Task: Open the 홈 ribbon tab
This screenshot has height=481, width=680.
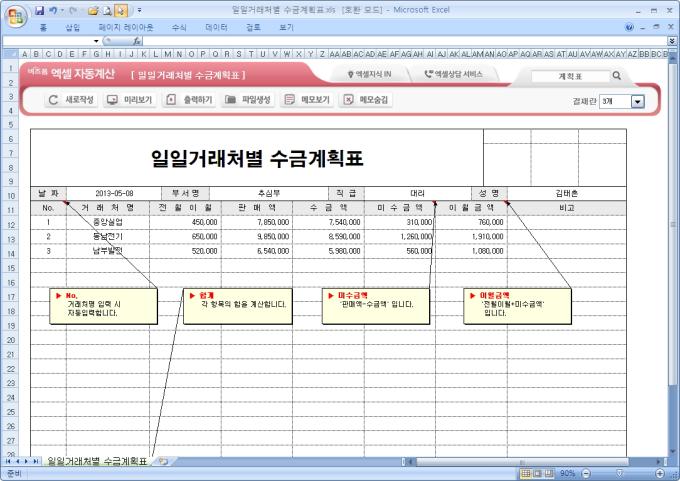Action: pos(43,27)
